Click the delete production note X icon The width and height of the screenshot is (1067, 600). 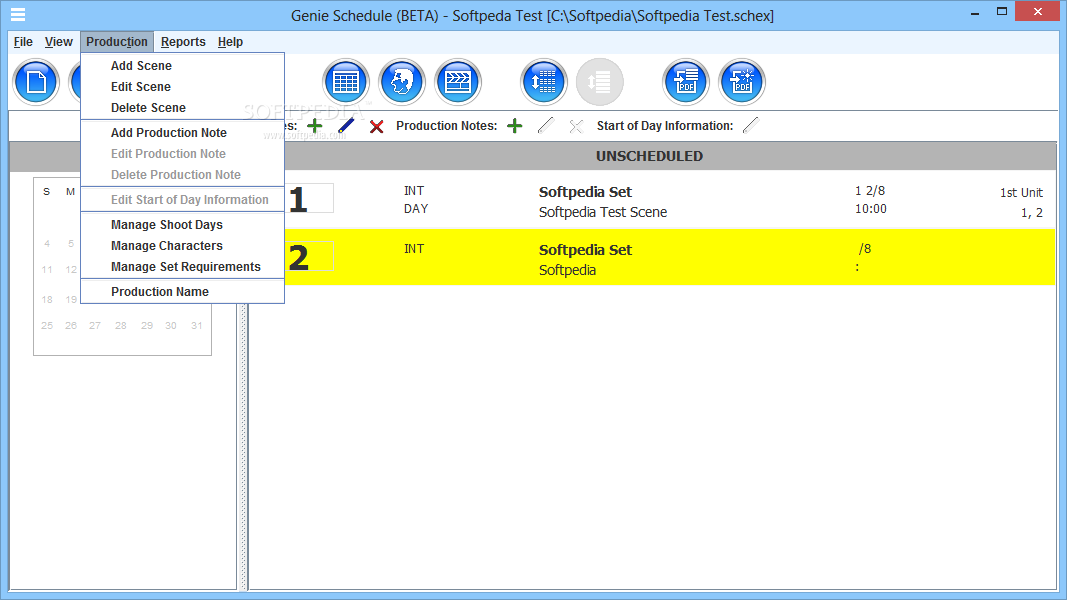click(576, 127)
